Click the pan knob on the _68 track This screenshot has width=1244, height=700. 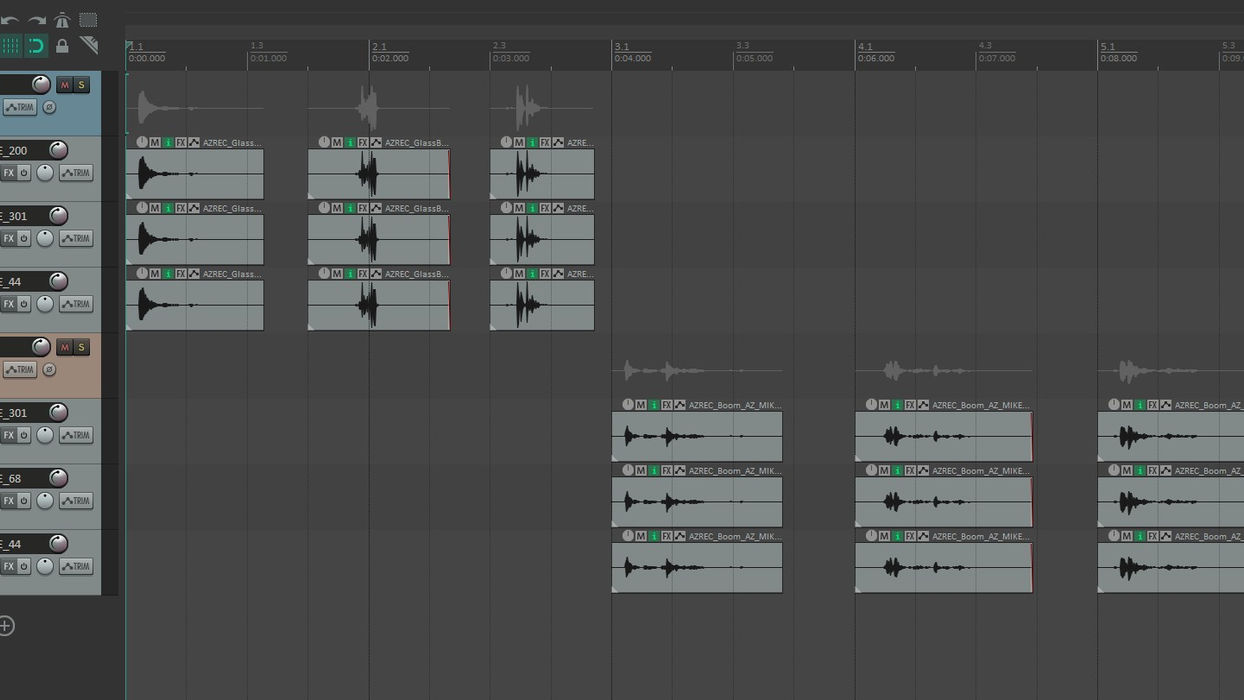[45, 501]
